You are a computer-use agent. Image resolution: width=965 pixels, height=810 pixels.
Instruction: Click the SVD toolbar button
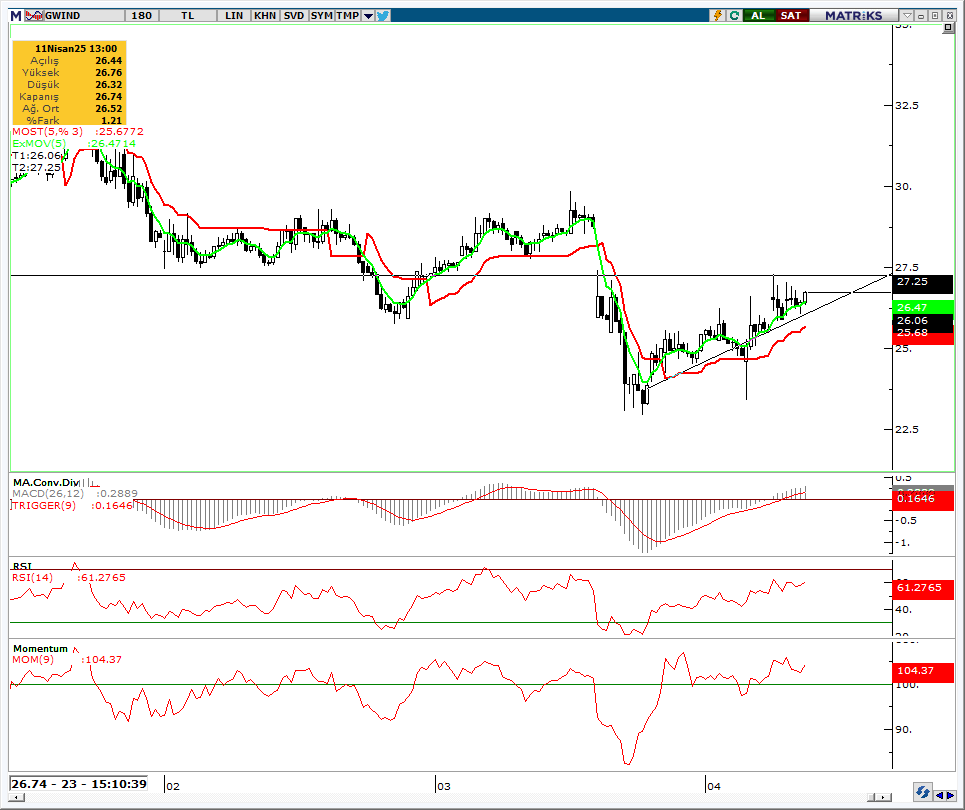pyautogui.click(x=294, y=15)
